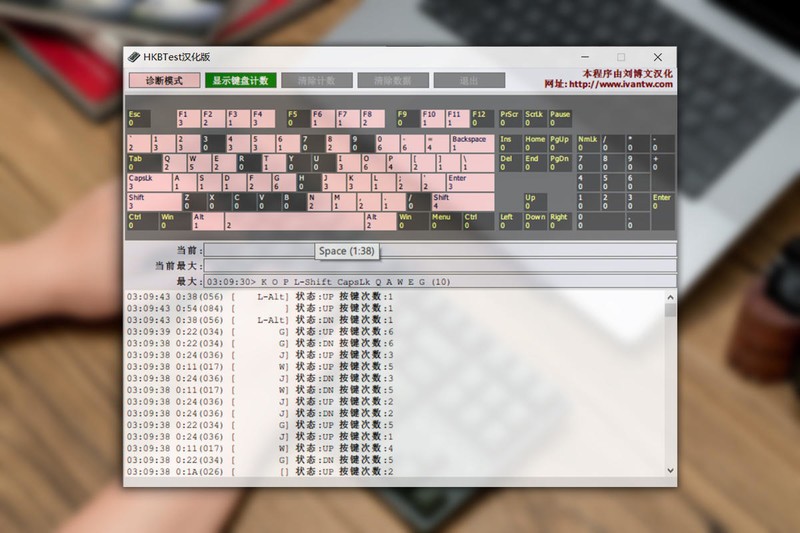Select the log row '03:09:43 0:54(084)'
The width and height of the screenshot is (800, 533).
tap(260, 309)
